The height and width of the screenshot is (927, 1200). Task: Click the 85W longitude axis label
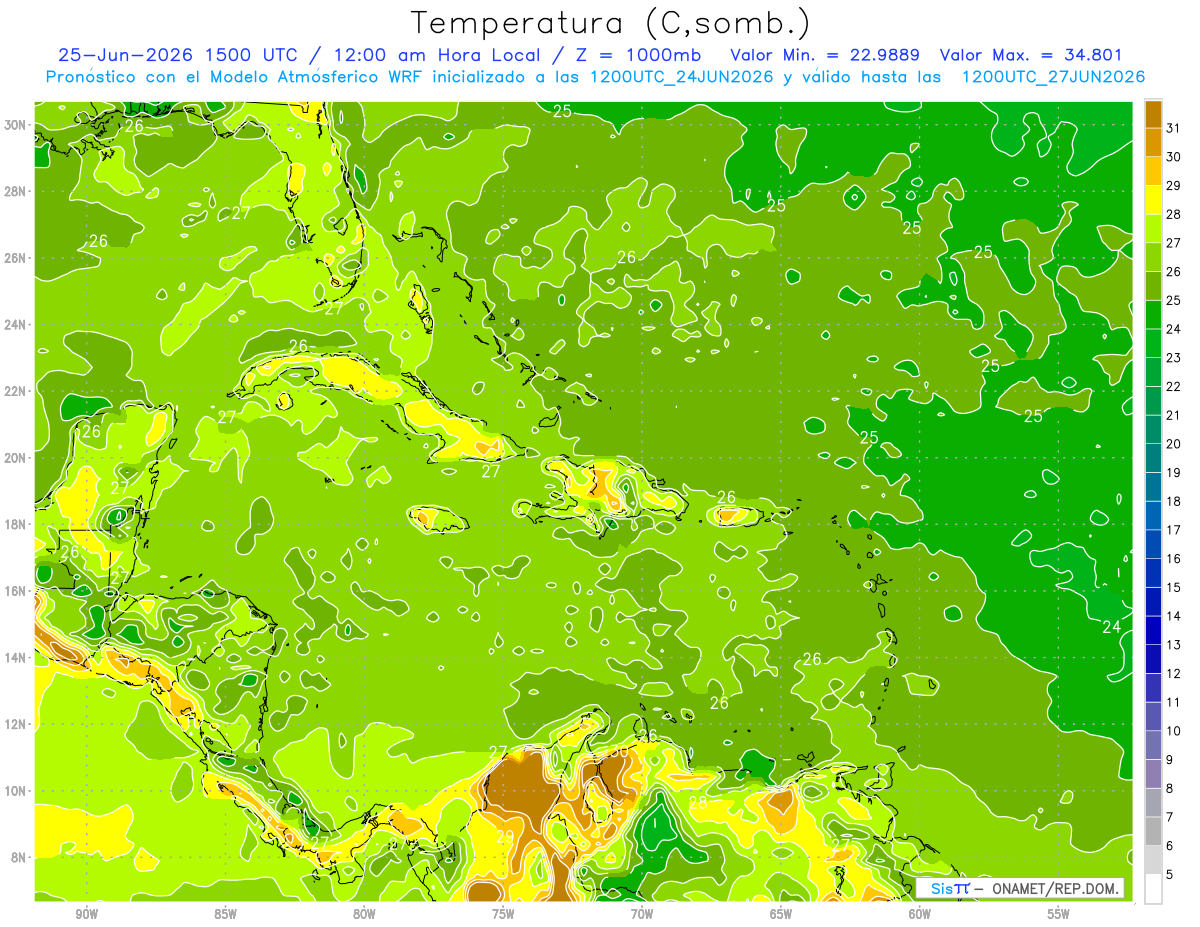pyautogui.click(x=225, y=915)
